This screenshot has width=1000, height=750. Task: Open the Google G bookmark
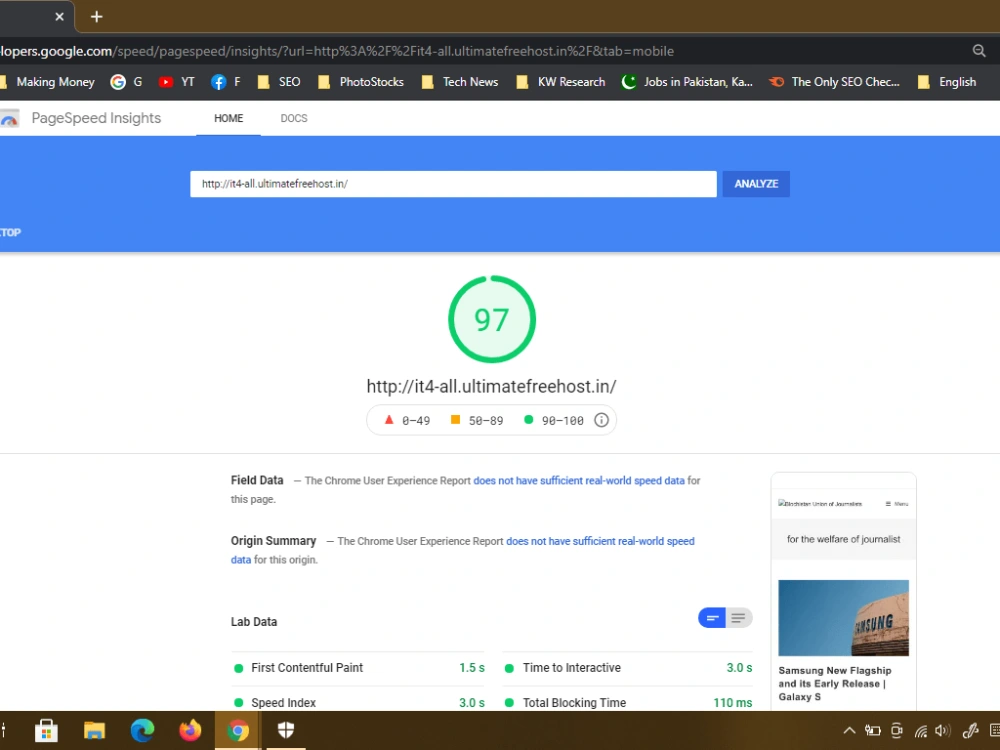pyautogui.click(x=126, y=82)
